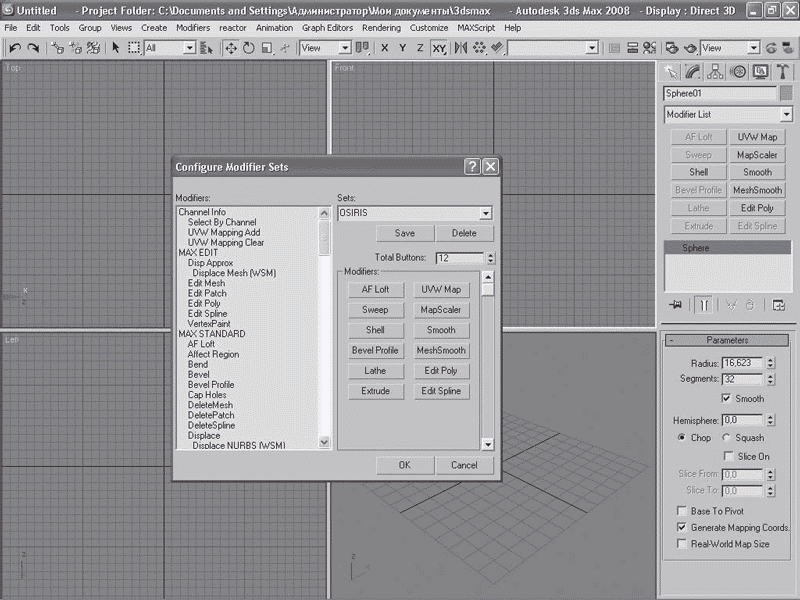Open the Rendering menu
This screenshot has height=600, width=800.
(381, 28)
